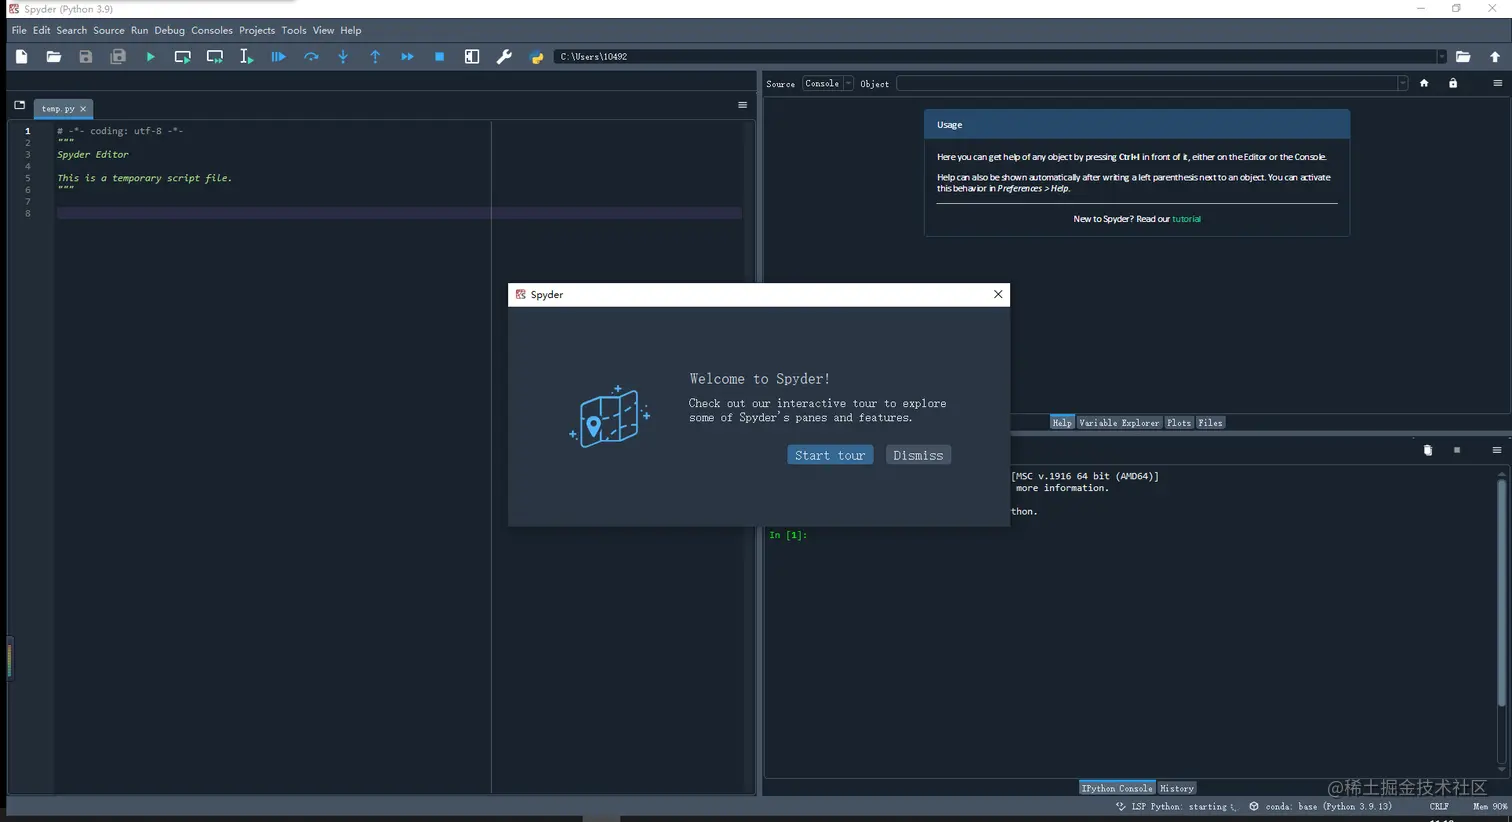Open the View menu
Screen dimensions: 1512x822
click(x=323, y=31)
